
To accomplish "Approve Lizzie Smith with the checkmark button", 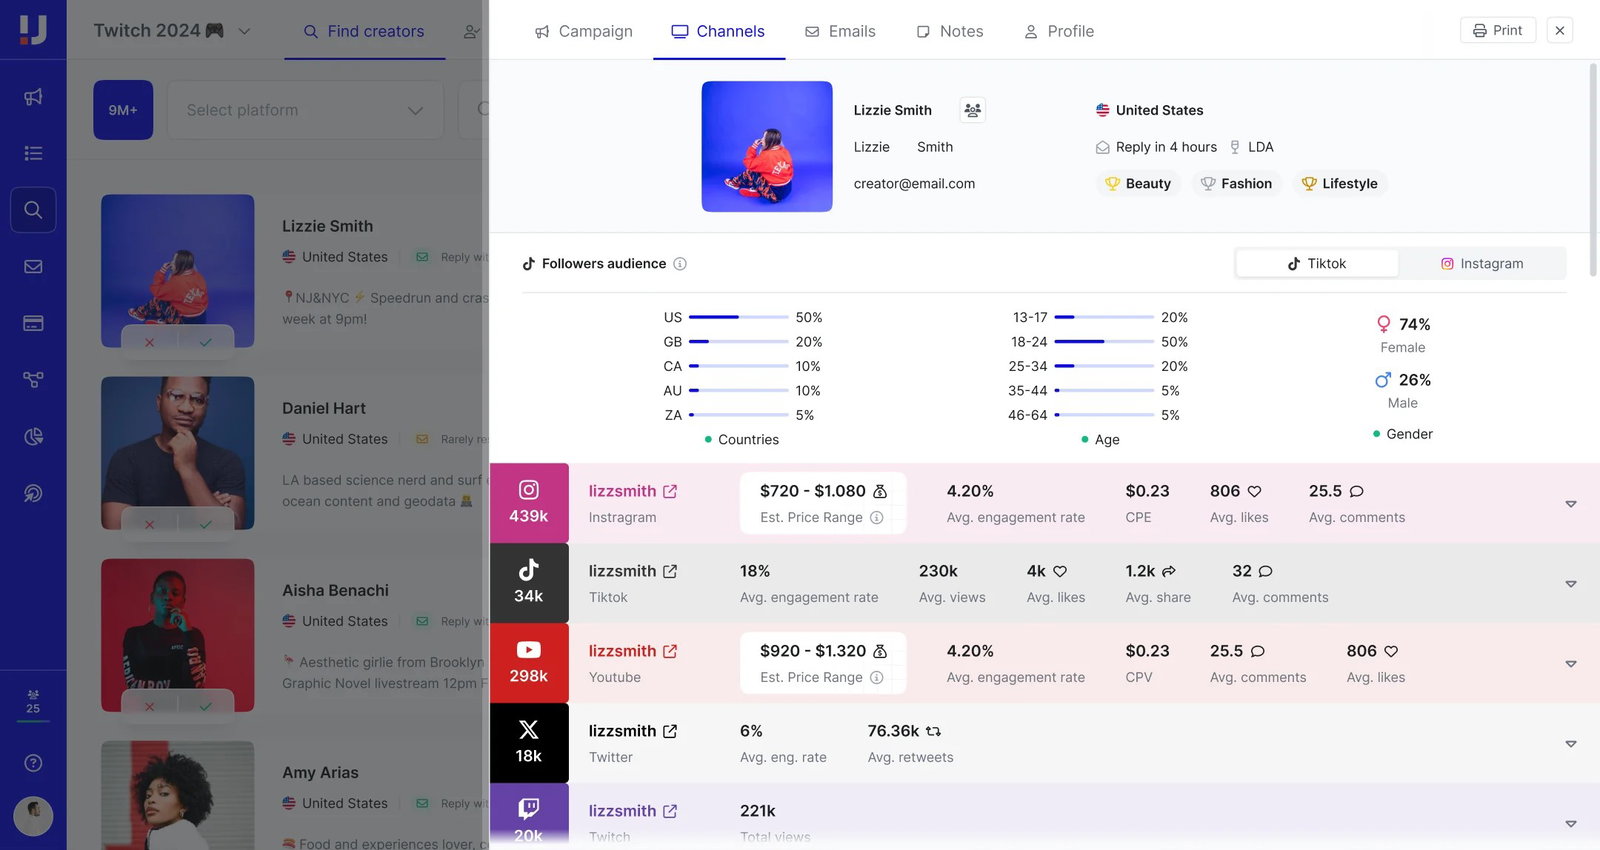I will pyautogui.click(x=205, y=342).
